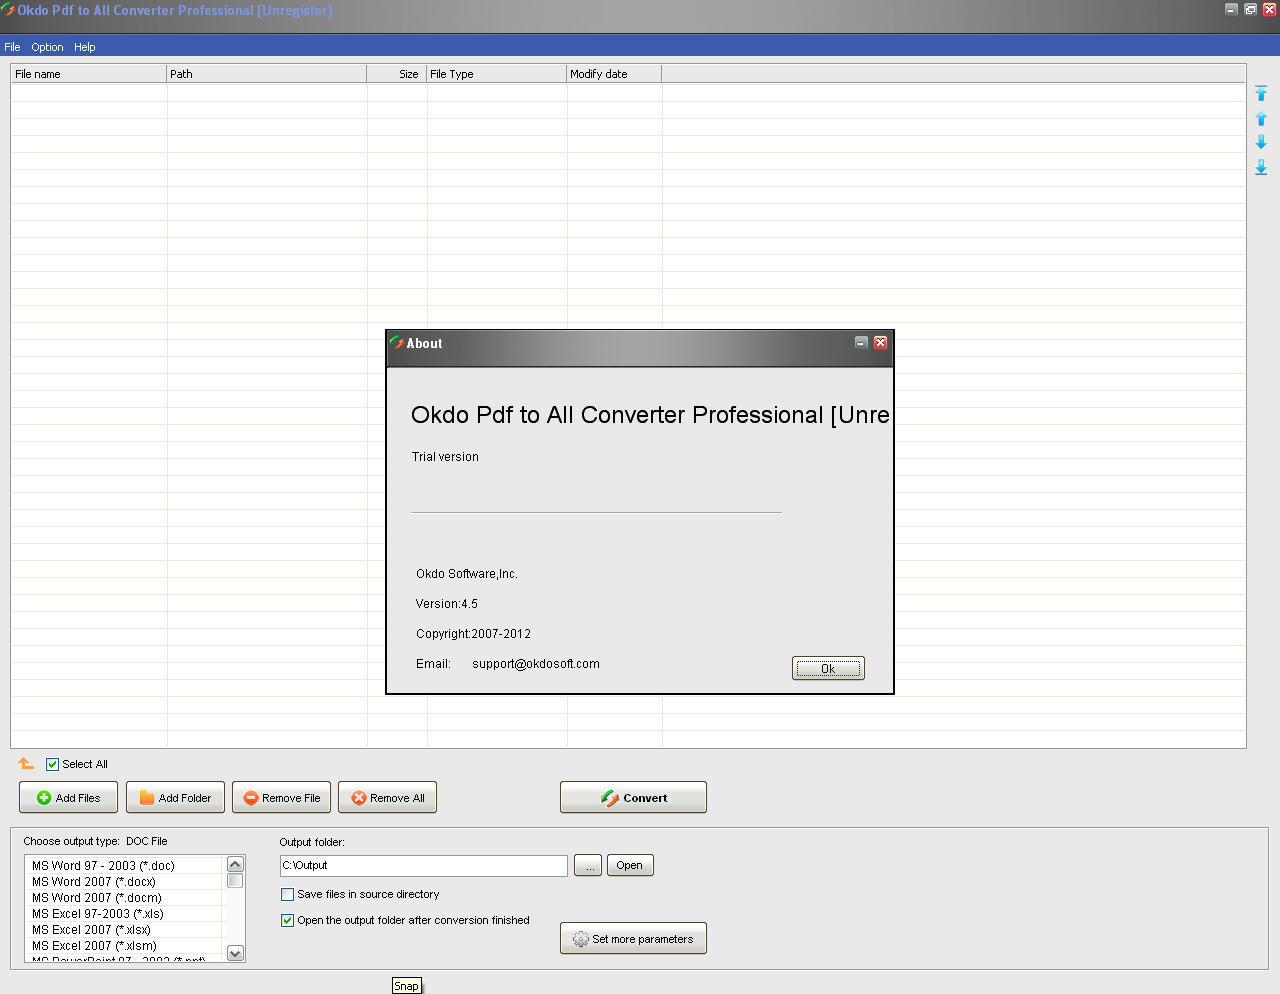The height and width of the screenshot is (994, 1280).
Task: Open the File menu
Action: tap(12, 47)
